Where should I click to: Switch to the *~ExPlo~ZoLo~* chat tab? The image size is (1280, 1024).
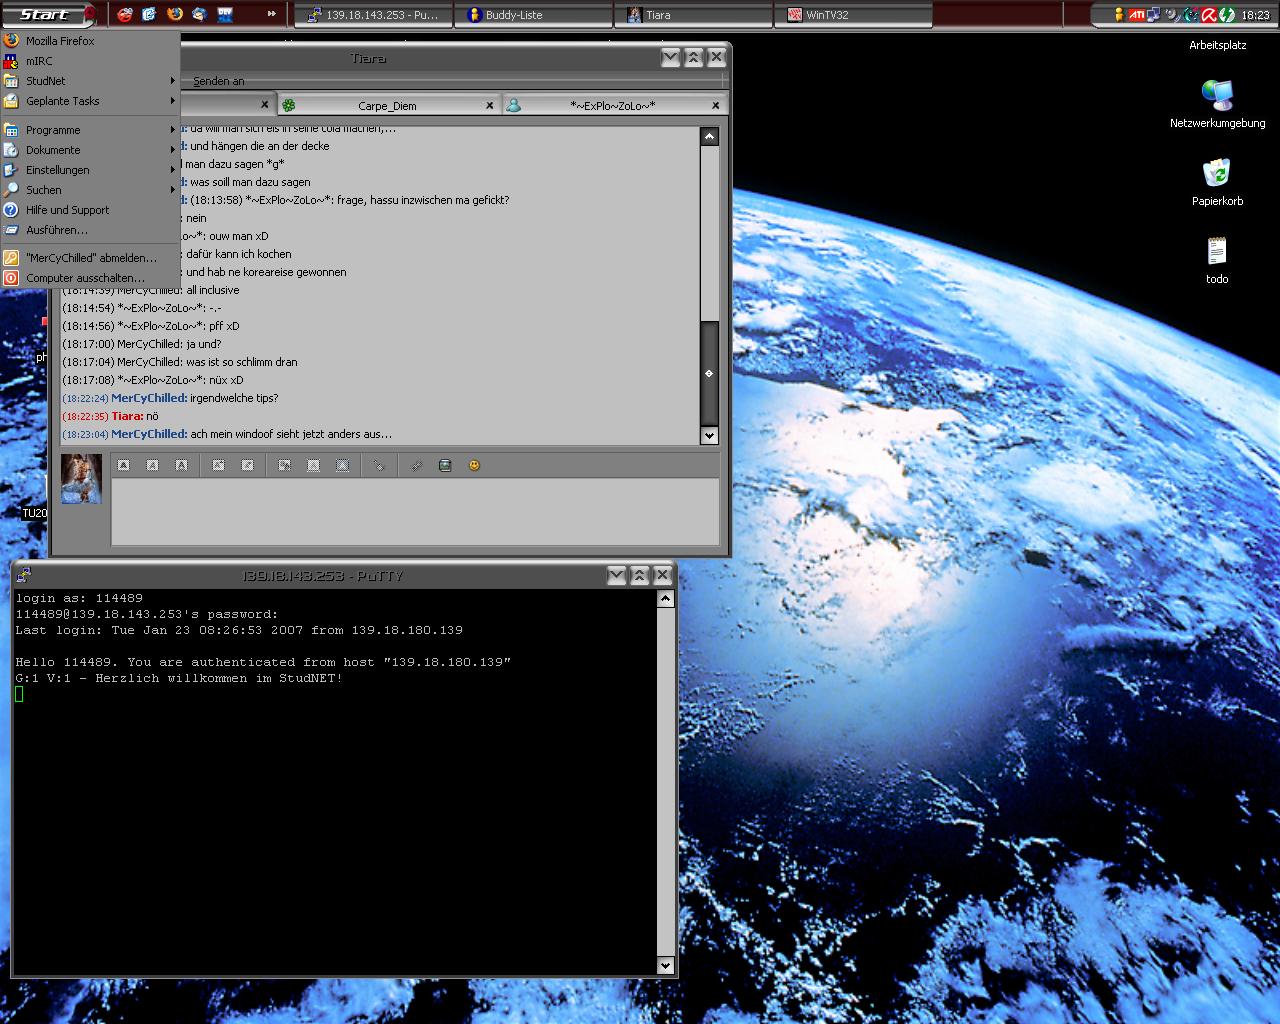(612, 105)
